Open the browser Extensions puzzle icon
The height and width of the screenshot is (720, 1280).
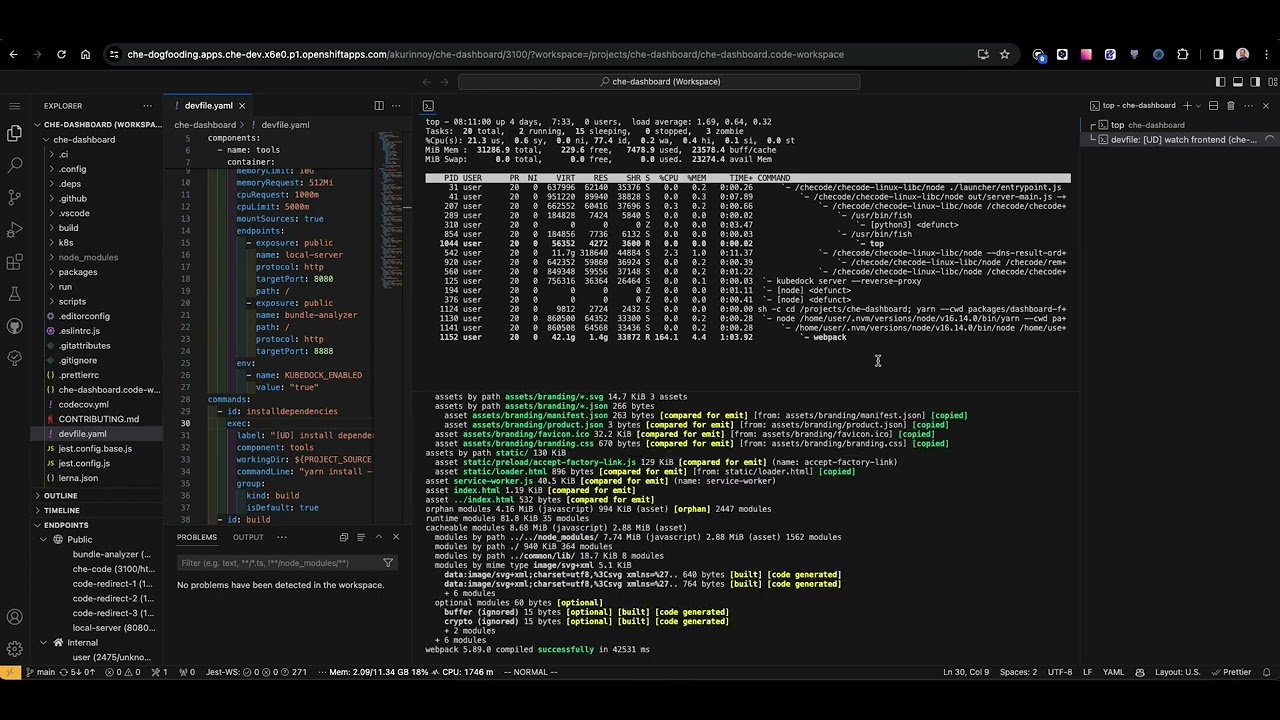pos(1183,54)
